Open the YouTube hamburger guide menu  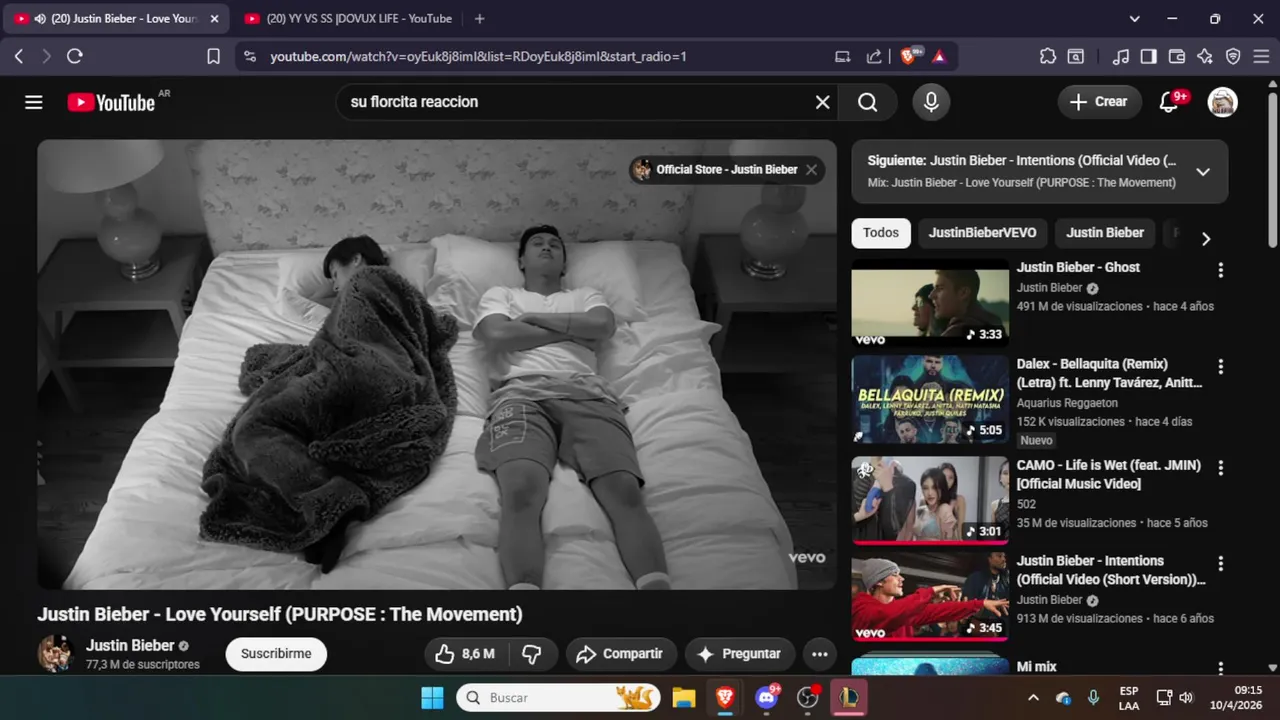34,102
